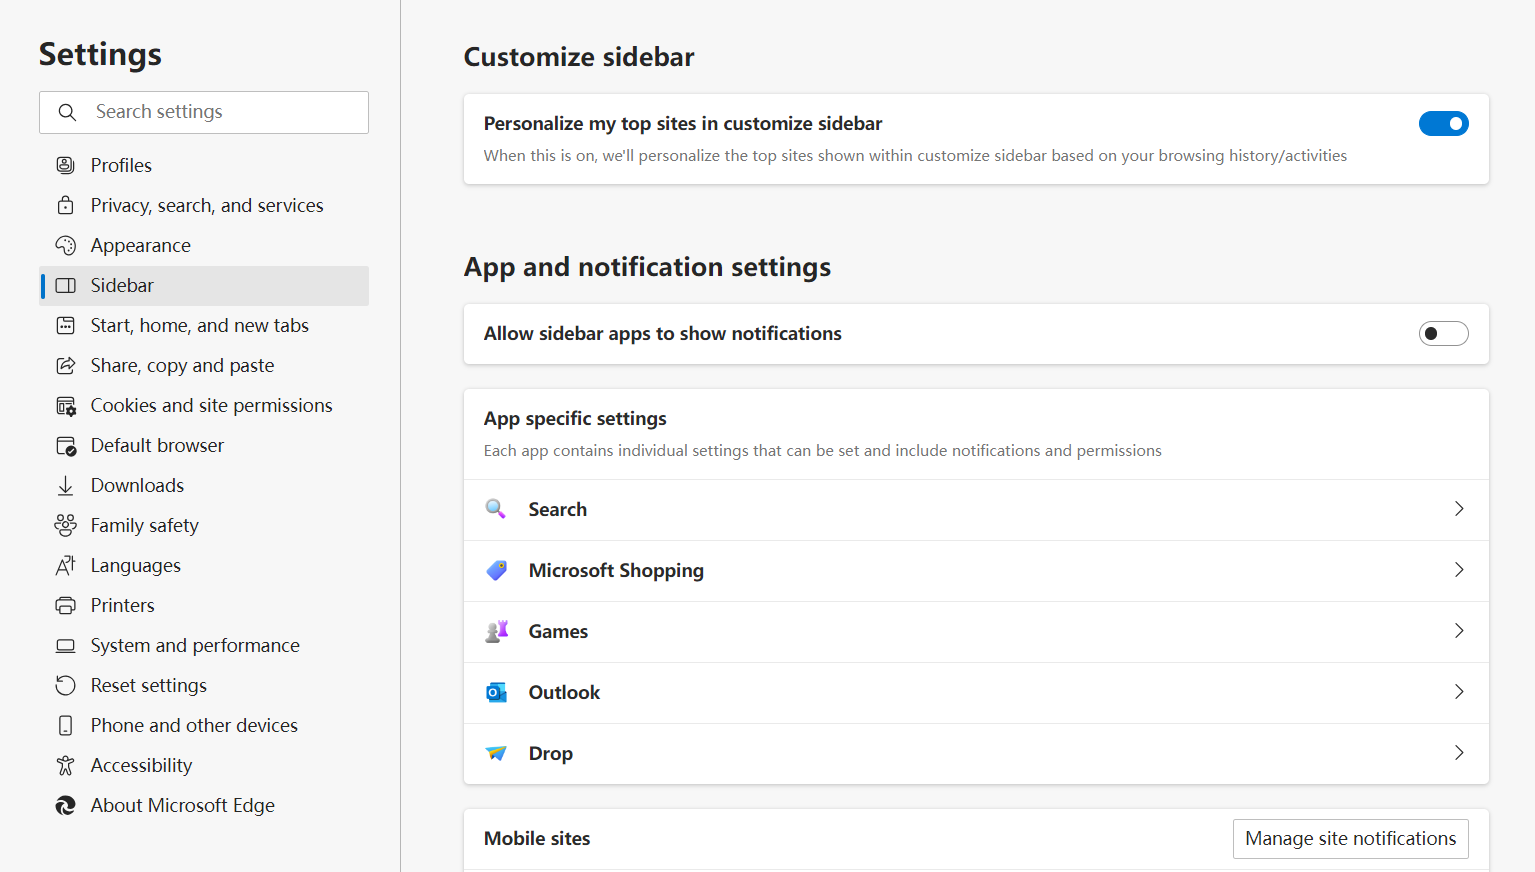
Task: Open Default browser settings
Action: pos(204,445)
